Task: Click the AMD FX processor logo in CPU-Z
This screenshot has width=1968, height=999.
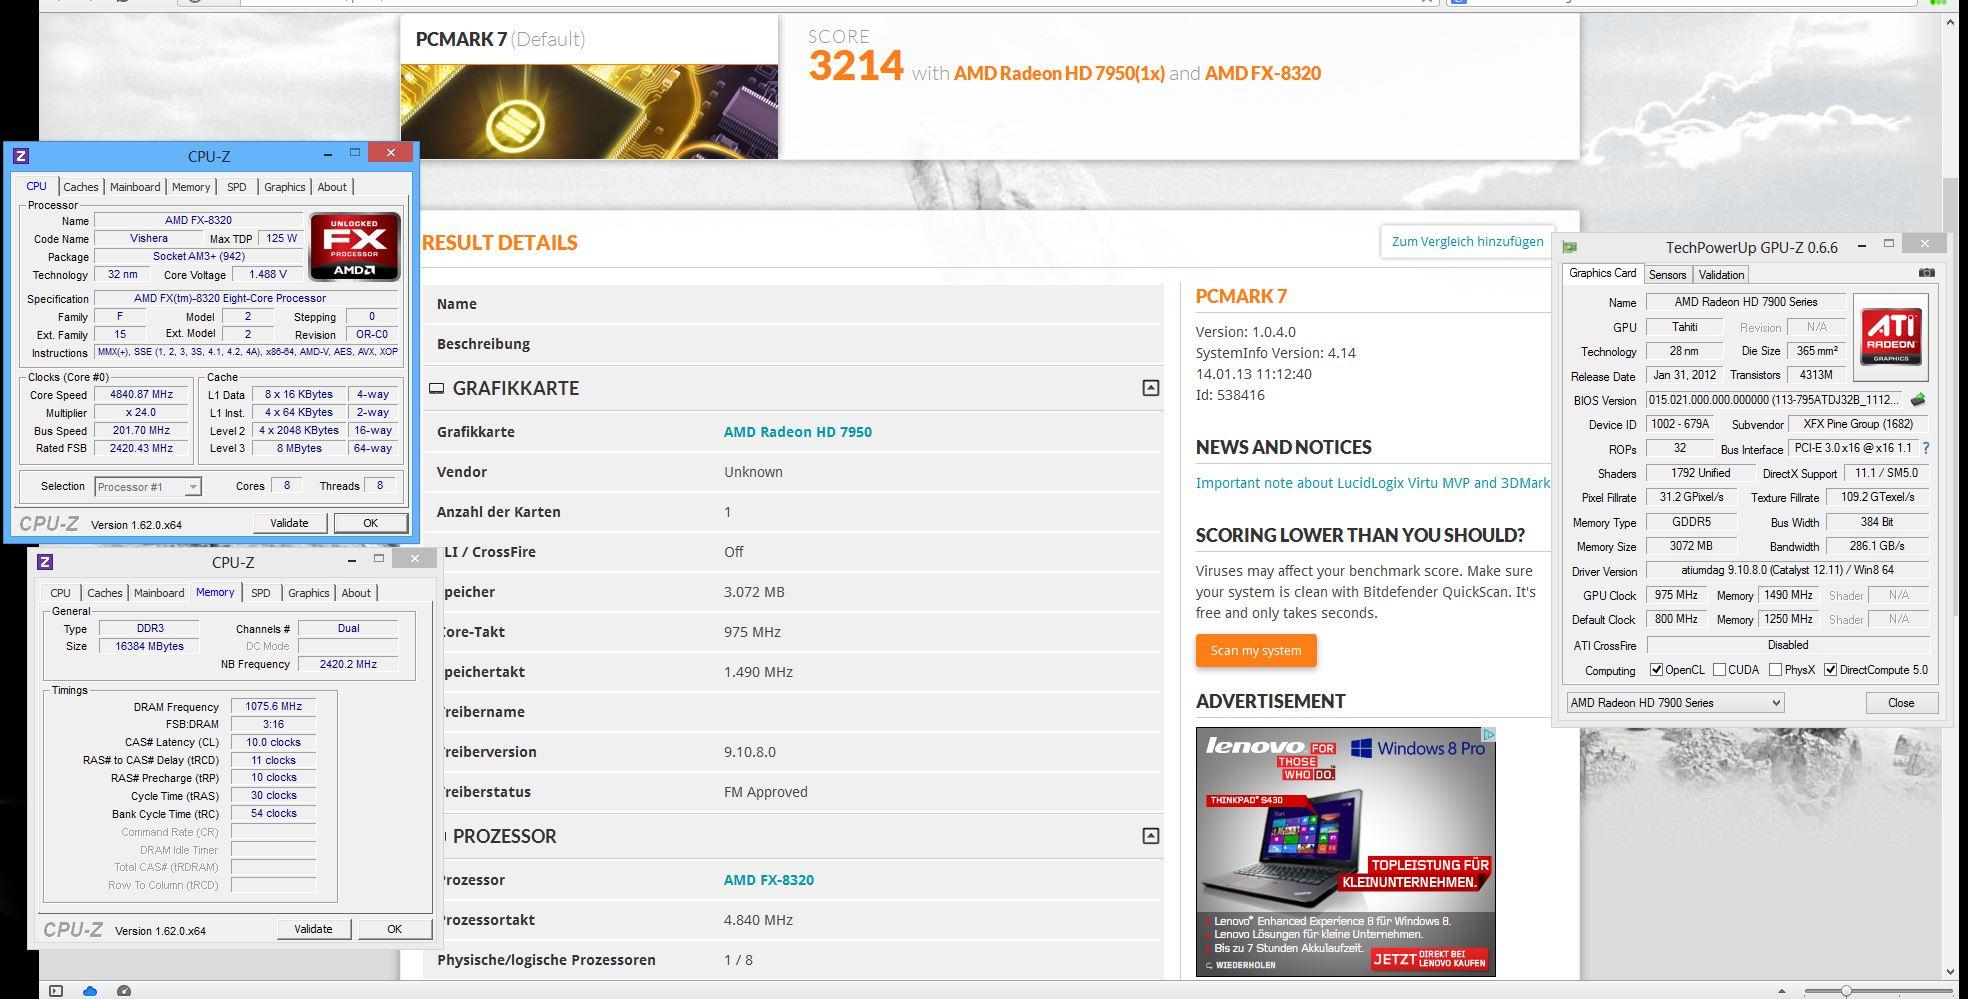Action: [355, 246]
